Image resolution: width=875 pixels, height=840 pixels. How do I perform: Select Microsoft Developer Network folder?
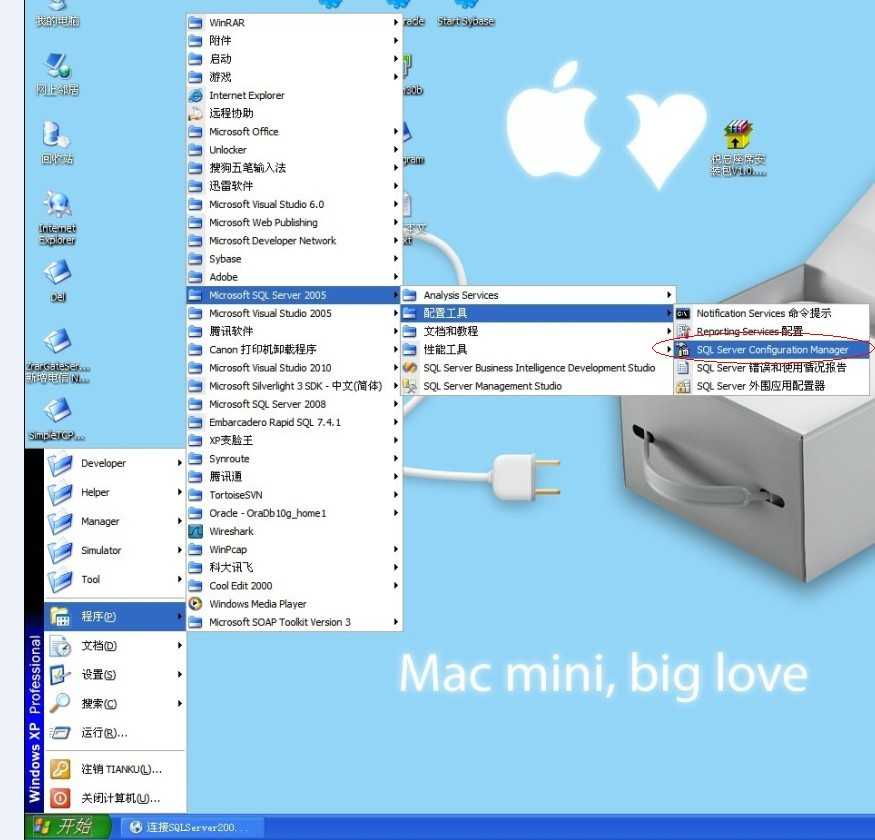tap(294, 241)
